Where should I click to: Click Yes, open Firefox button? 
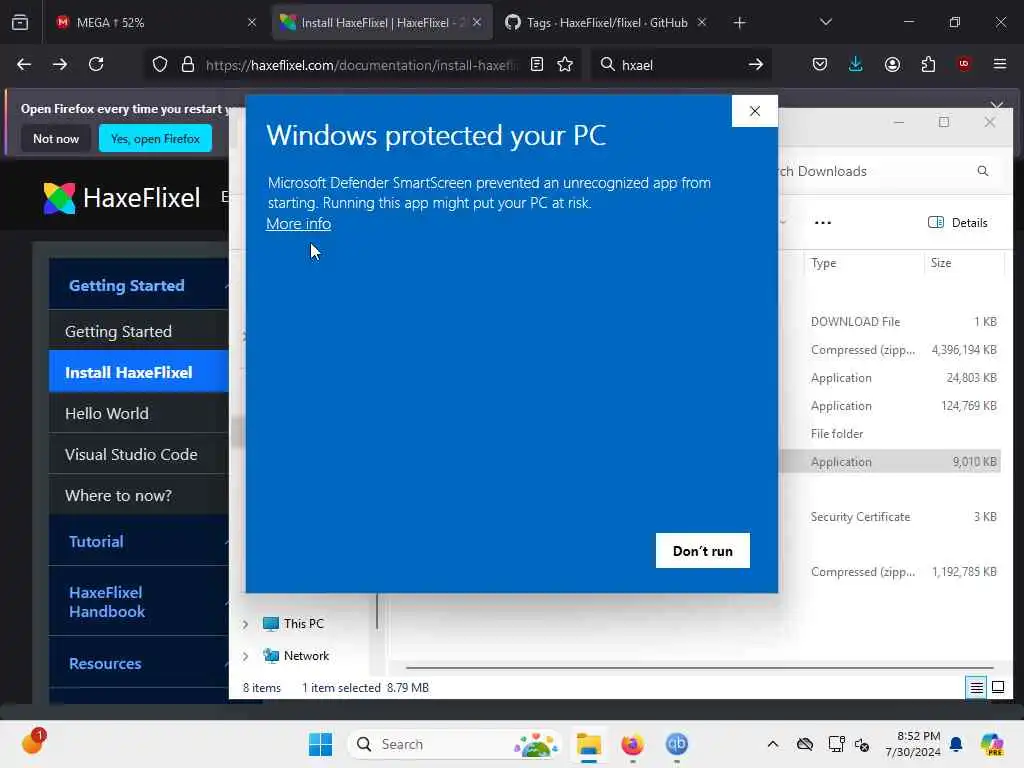[155, 138]
